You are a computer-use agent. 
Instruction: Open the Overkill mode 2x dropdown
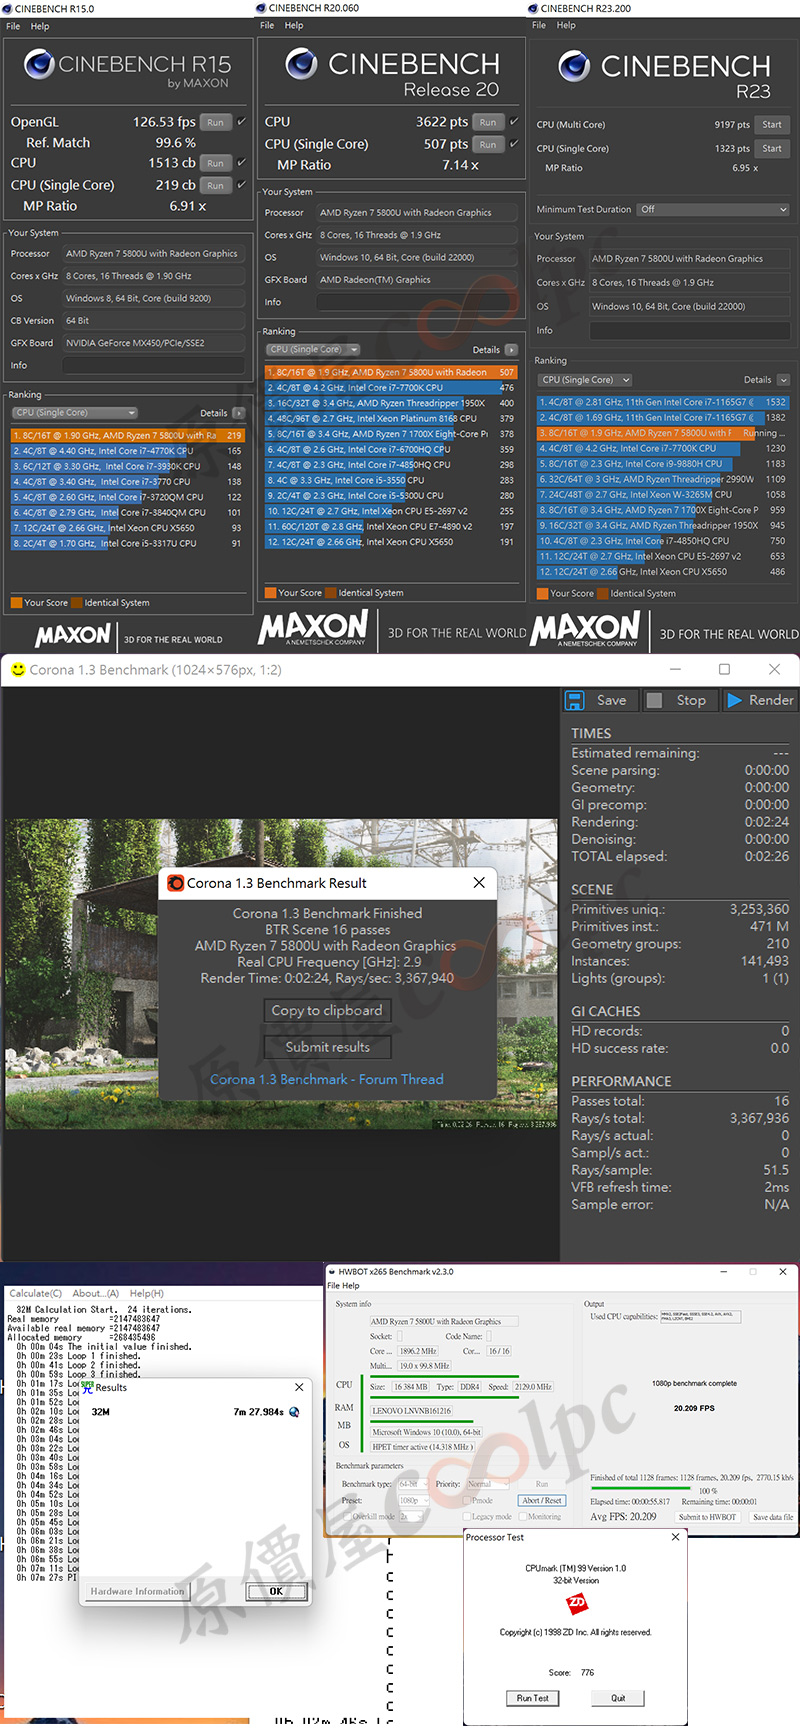point(410,1516)
